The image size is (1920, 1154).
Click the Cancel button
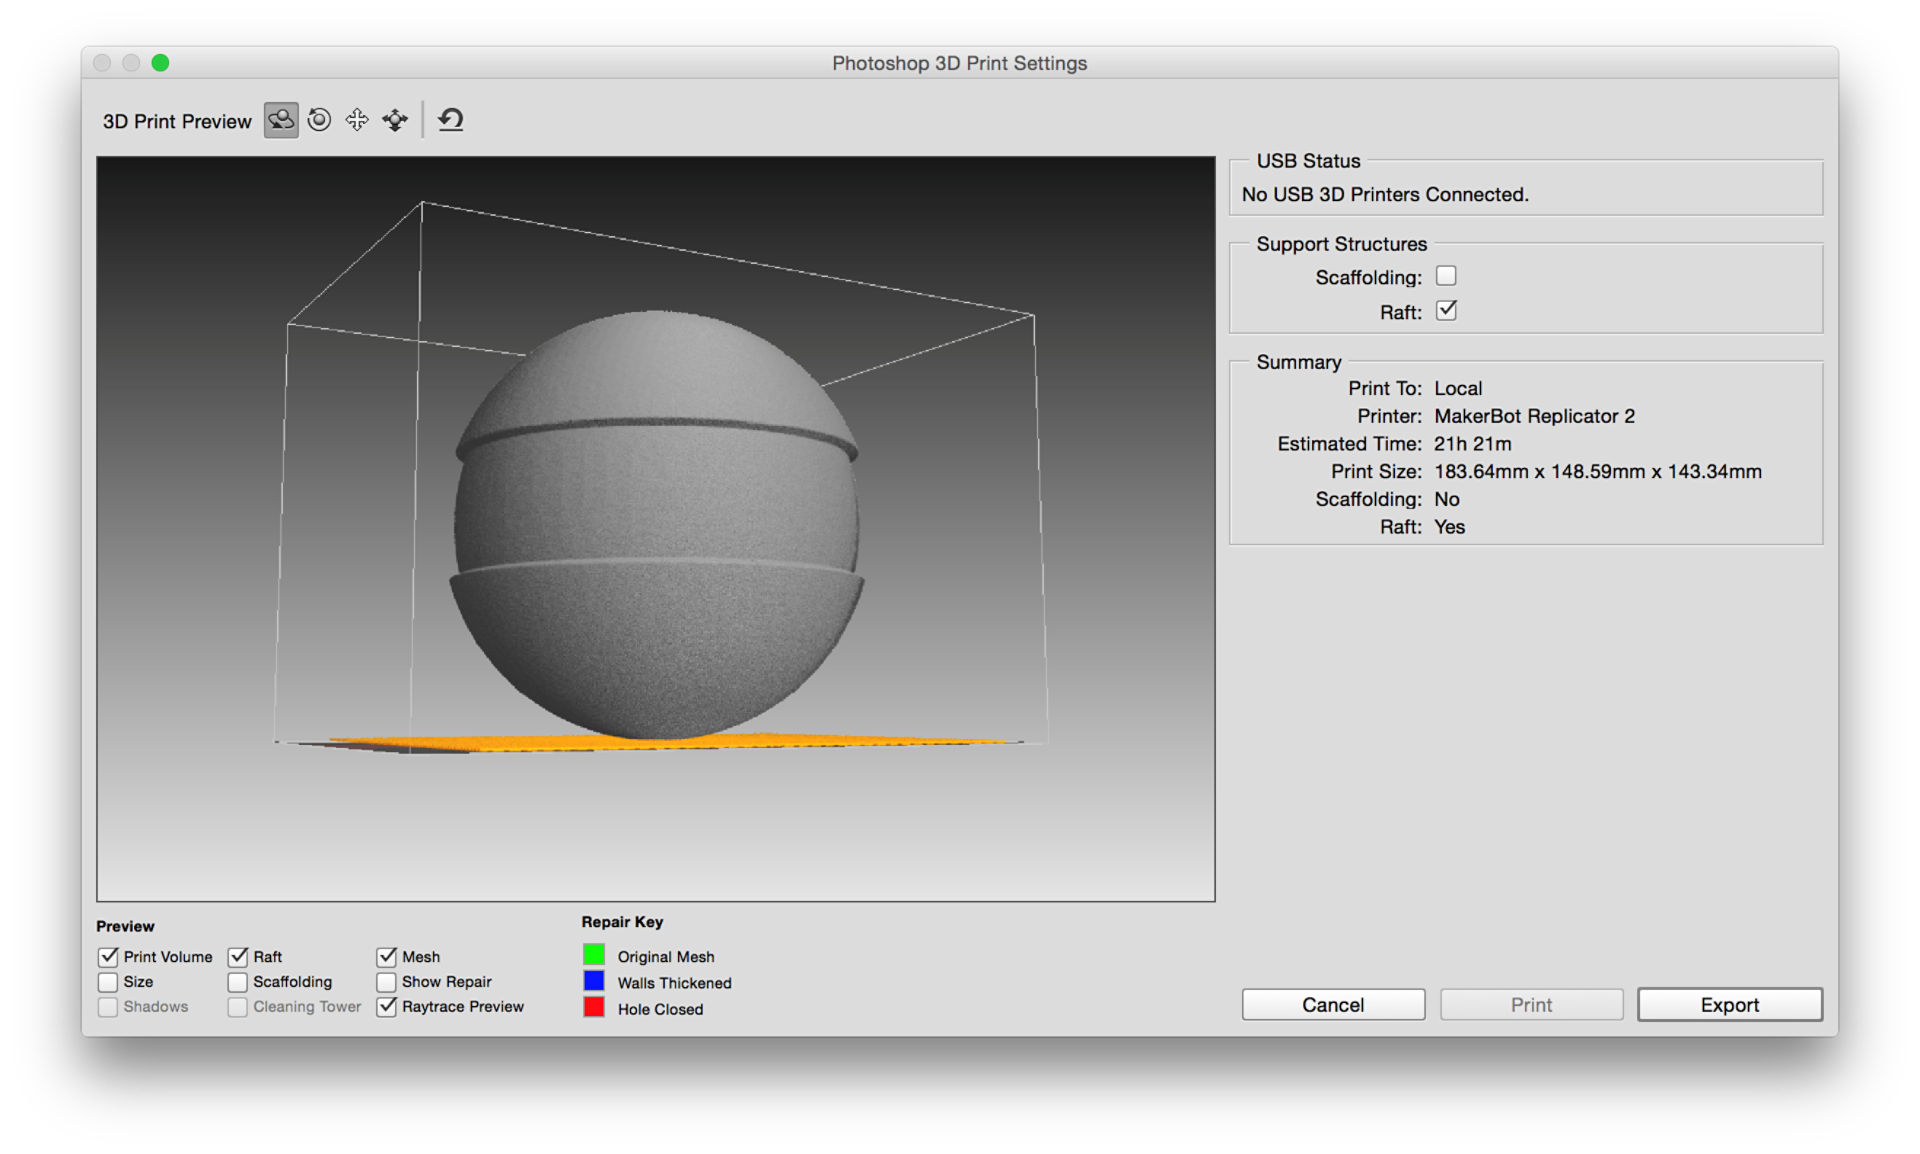point(1332,1004)
